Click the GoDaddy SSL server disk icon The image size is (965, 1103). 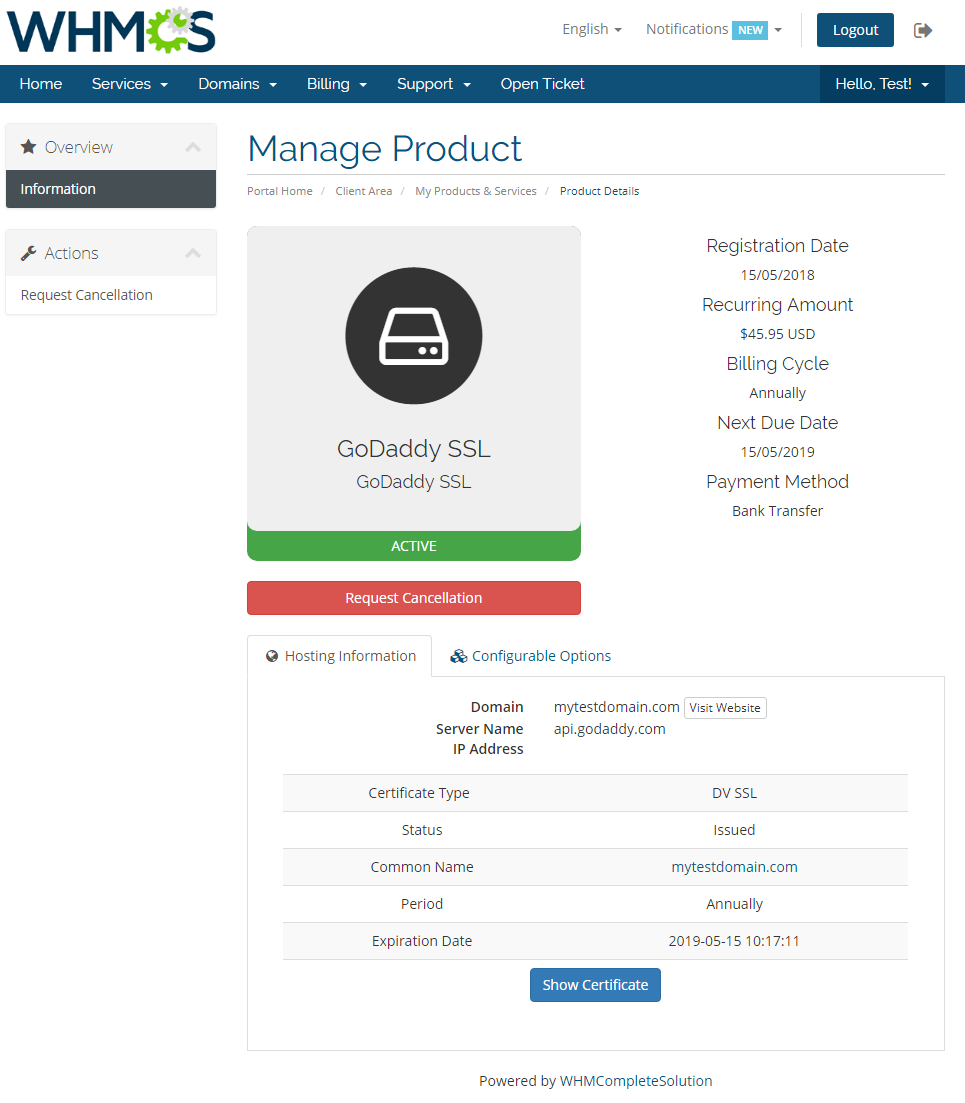coord(414,336)
